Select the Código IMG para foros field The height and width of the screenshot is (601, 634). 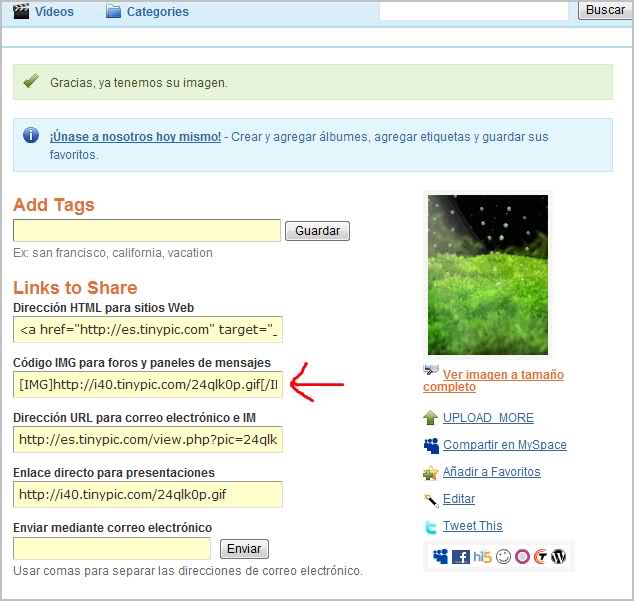click(148, 385)
